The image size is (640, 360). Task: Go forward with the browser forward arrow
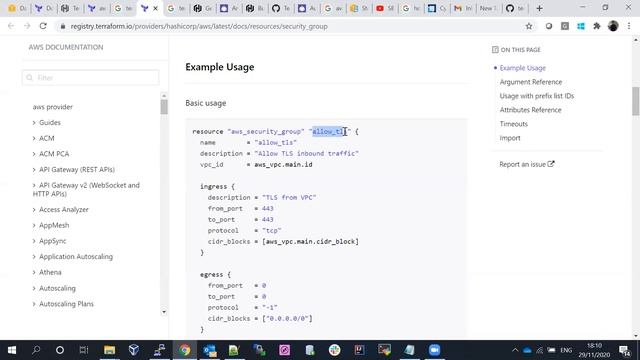point(27,26)
